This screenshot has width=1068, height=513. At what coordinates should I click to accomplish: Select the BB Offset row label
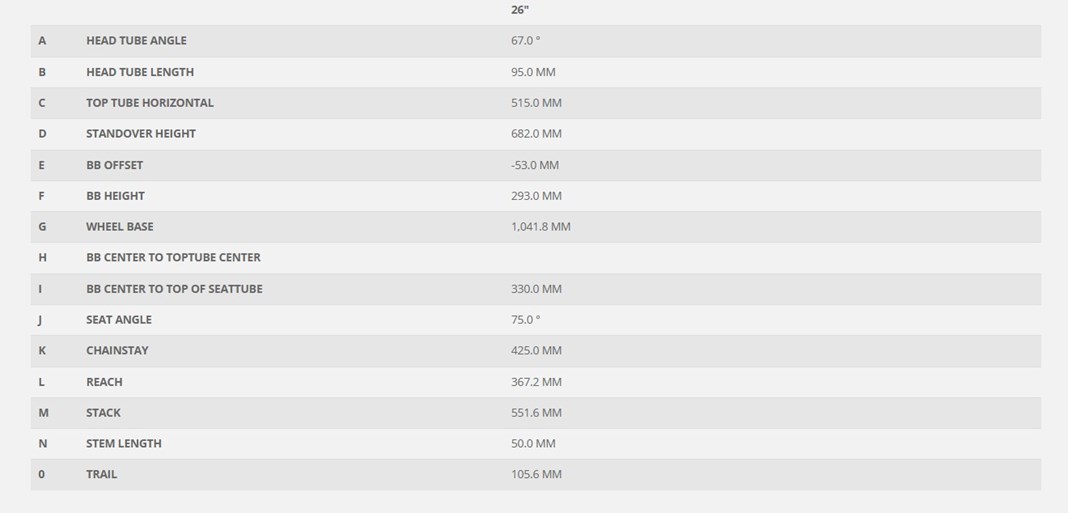click(114, 165)
